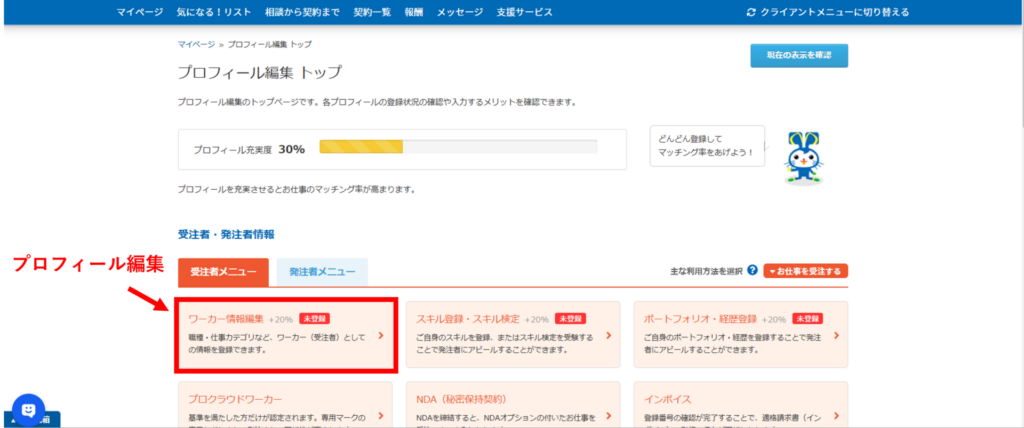Click chevron on ポートフォリオ・経歴登録 card
Screen dimensions: 1024x428
click(837, 336)
